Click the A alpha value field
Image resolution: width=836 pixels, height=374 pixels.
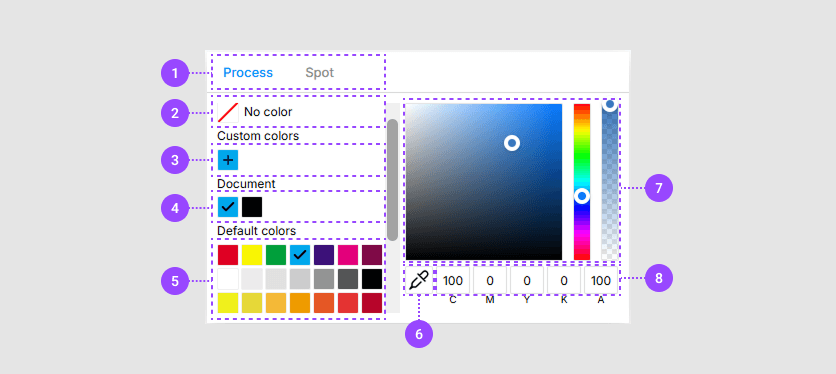tap(601, 281)
